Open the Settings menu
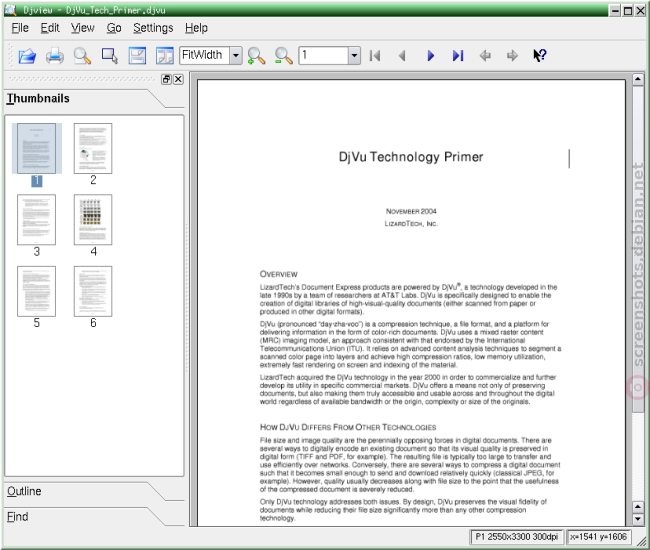The width and height of the screenshot is (650, 550). (153, 28)
